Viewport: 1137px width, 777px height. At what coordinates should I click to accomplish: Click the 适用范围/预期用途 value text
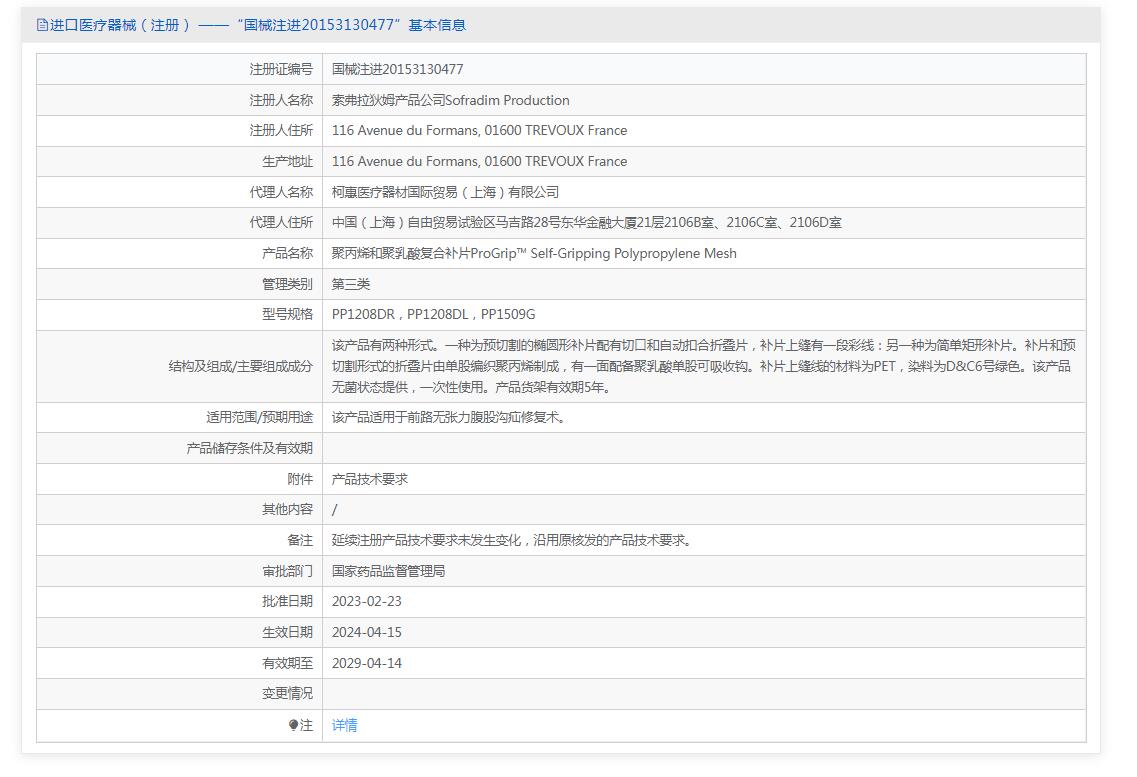point(450,417)
